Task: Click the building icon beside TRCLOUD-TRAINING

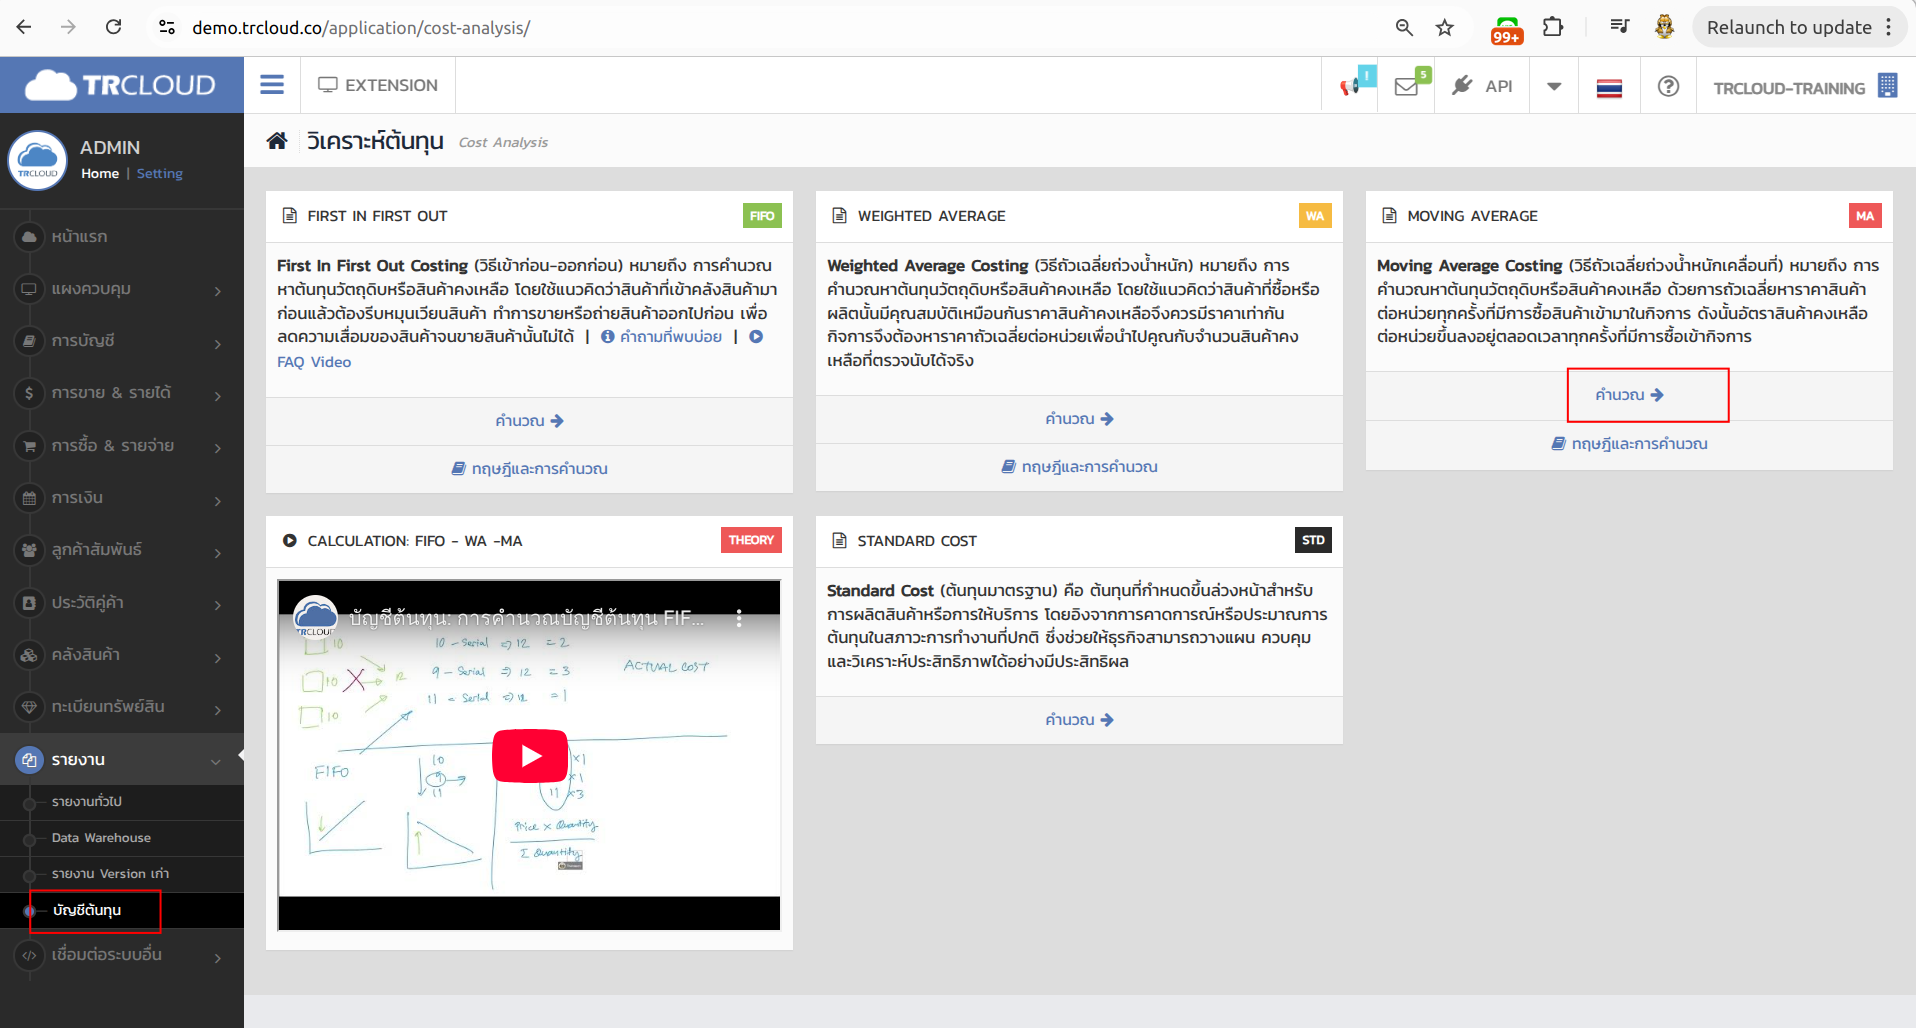Action: pos(1887,86)
